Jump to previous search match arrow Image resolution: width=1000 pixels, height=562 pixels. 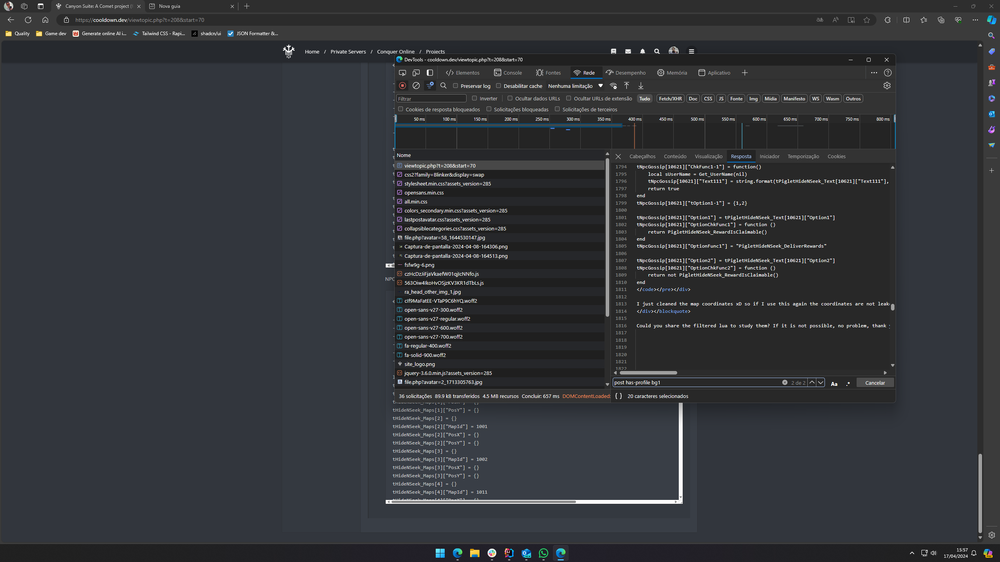812,383
